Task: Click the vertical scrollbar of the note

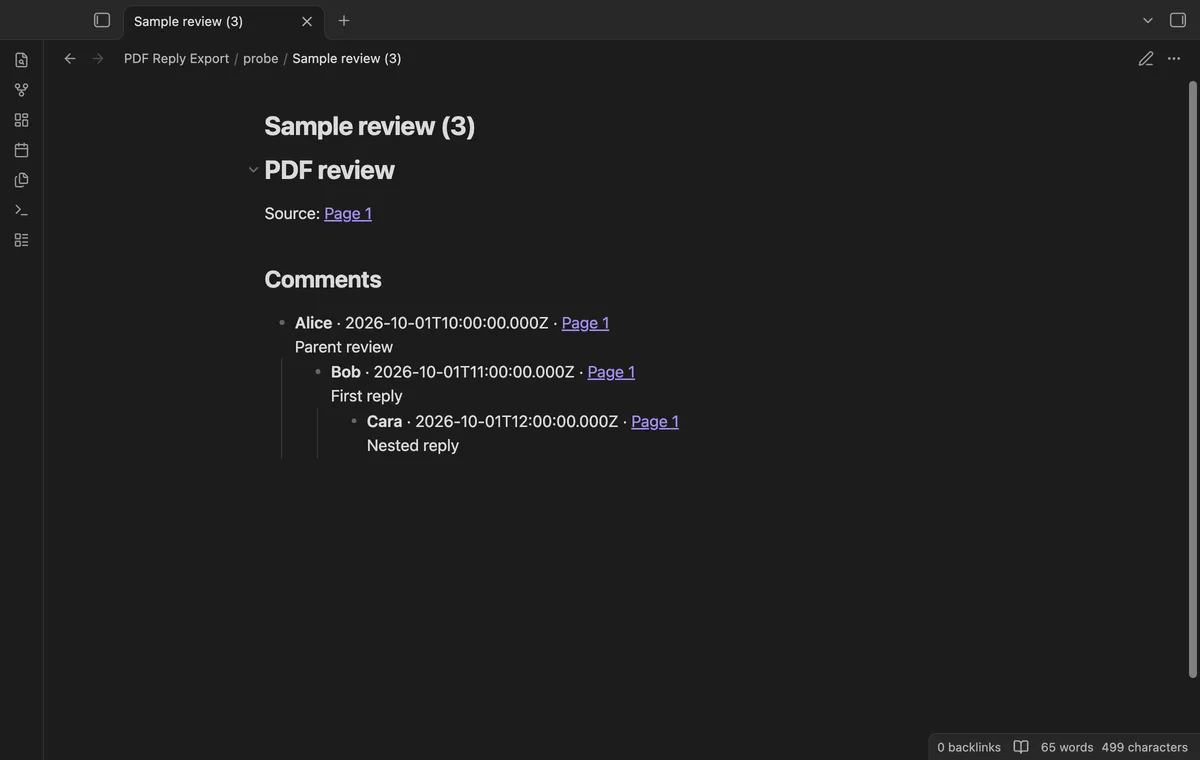Action: 1192,380
